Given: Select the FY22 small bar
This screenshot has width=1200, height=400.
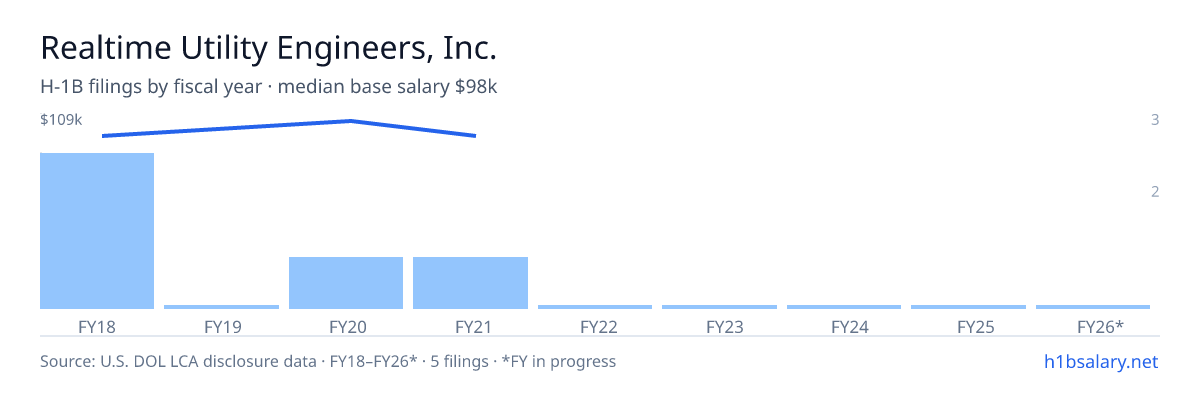Looking at the screenshot, I should tap(595, 307).
